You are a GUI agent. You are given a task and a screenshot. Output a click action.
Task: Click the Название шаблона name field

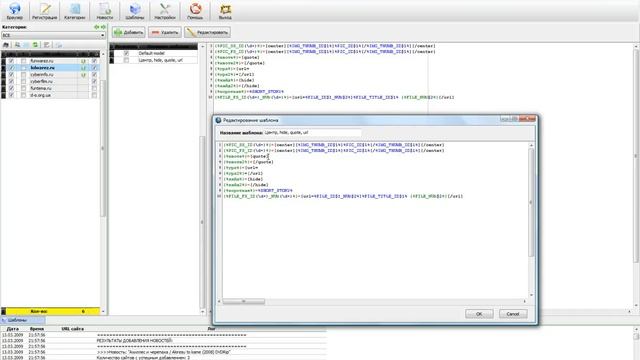coord(312,133)
